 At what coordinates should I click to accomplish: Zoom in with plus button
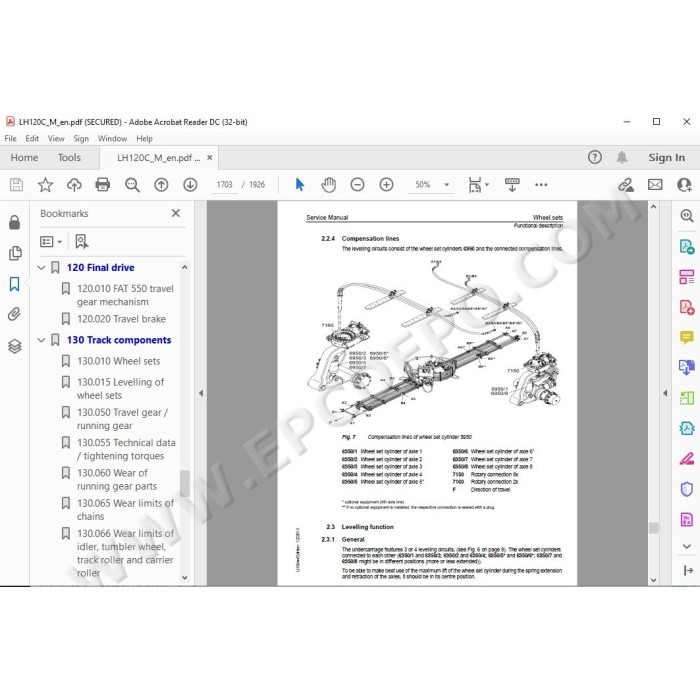[386, 184]
